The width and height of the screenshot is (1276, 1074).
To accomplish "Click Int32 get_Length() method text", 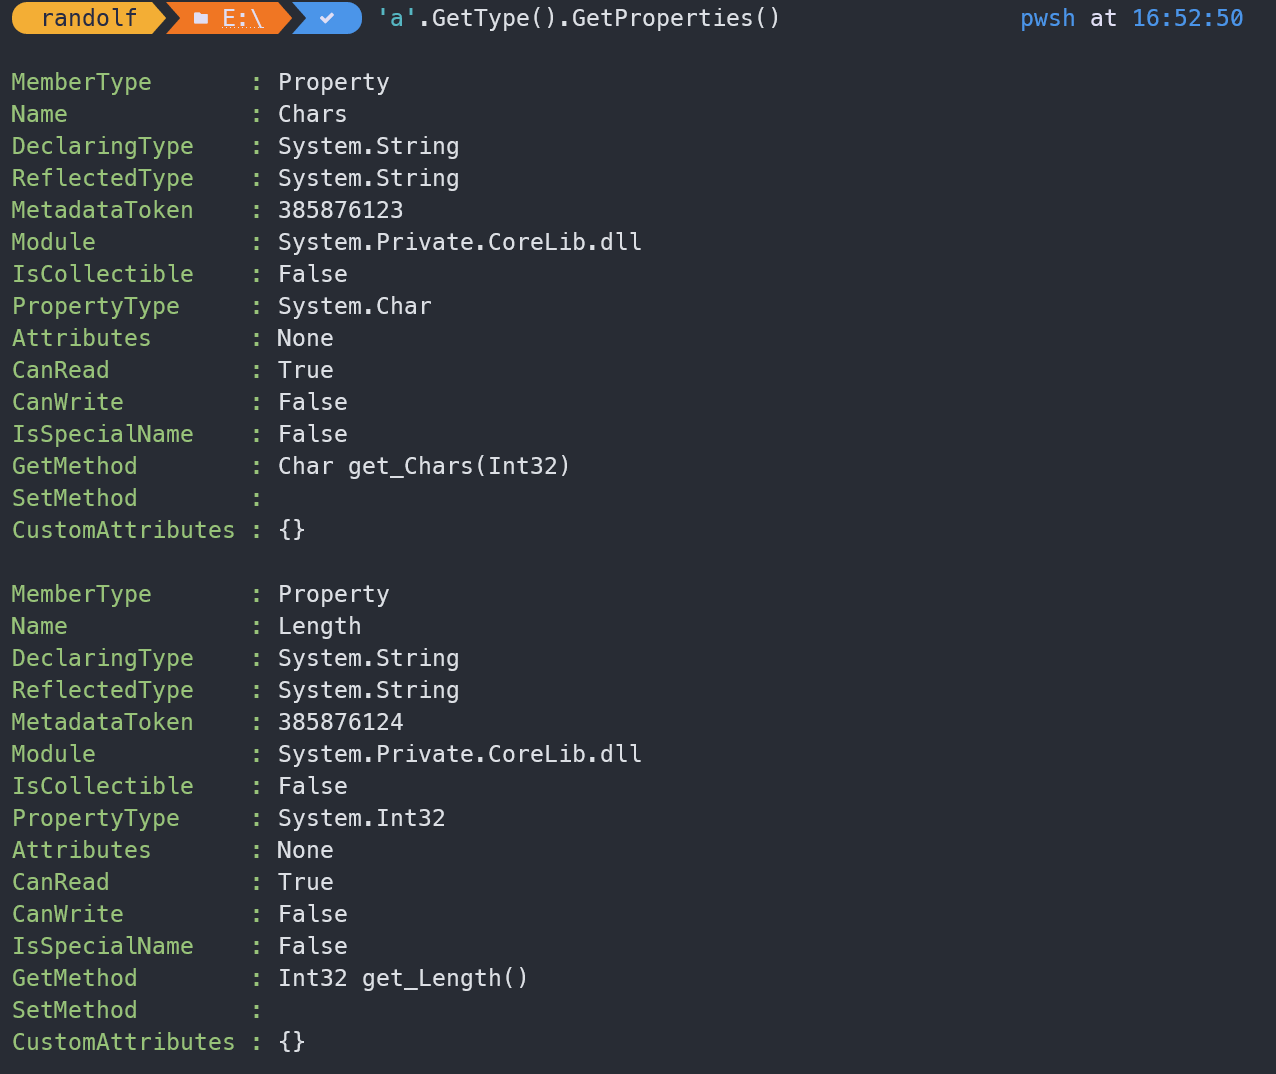I will [402, 978].
